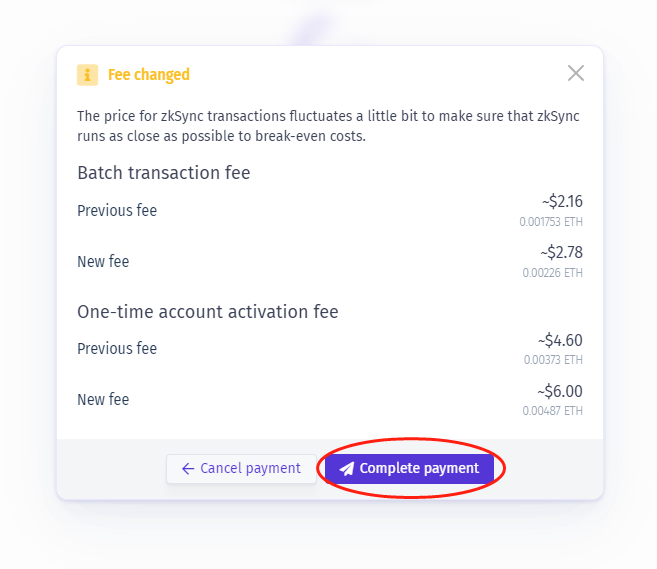Click the 0.00487 ETH value
Screen dimensions: 657x569
pos(553,411)
